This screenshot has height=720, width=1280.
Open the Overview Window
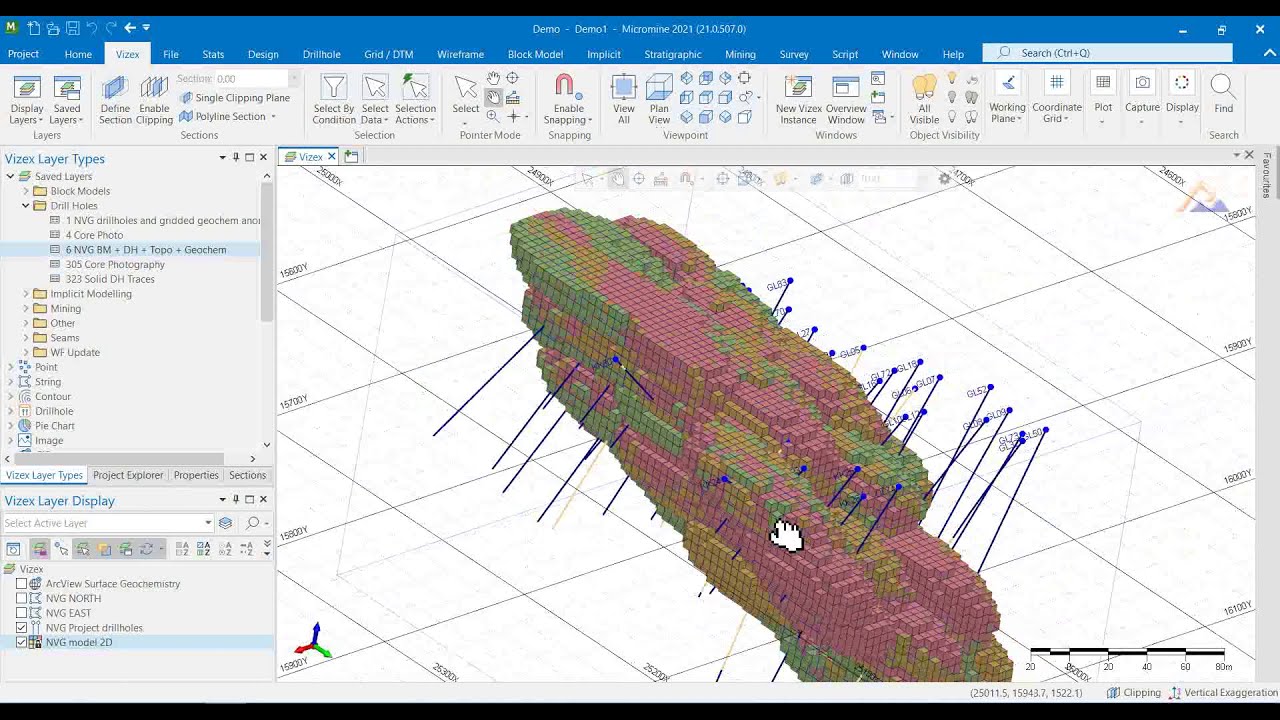(846, 99)
